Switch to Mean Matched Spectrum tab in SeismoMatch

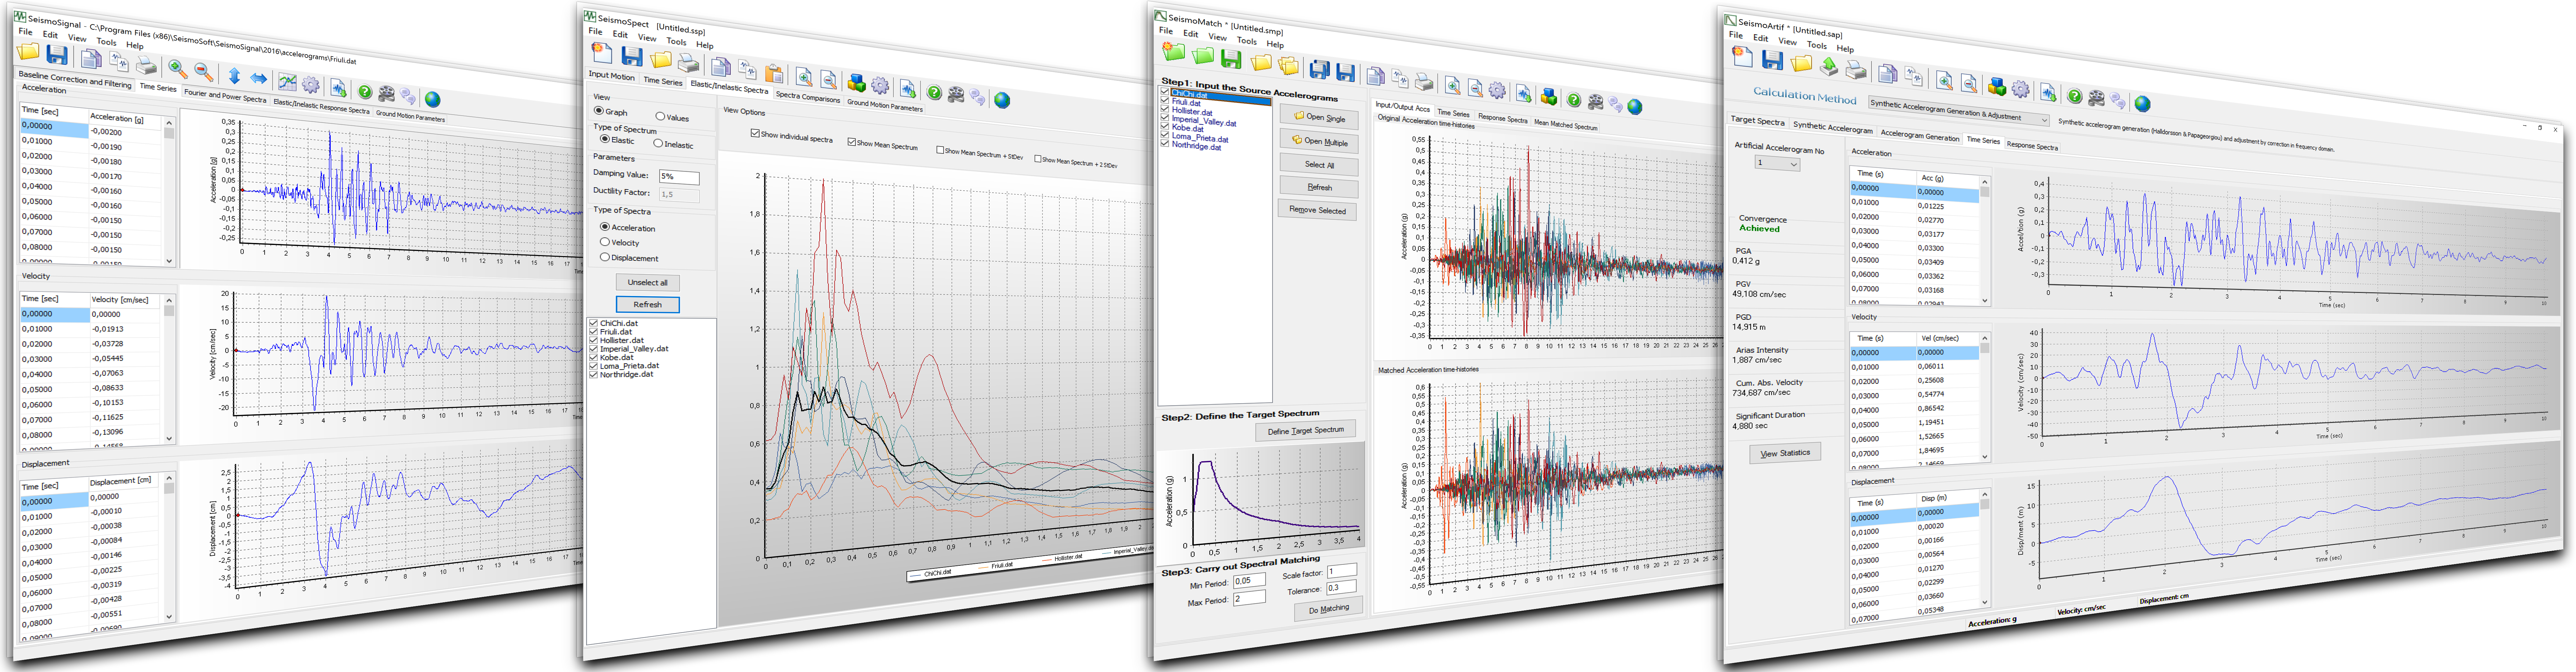tap(1566, 125)
